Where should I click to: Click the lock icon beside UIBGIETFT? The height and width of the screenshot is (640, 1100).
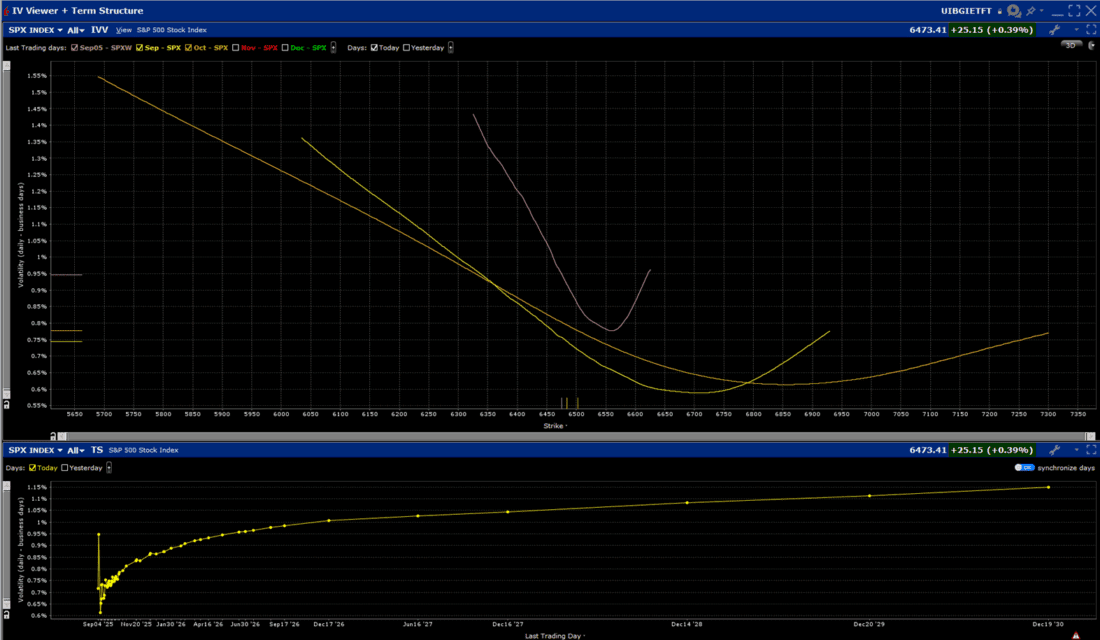(1000, 11)
